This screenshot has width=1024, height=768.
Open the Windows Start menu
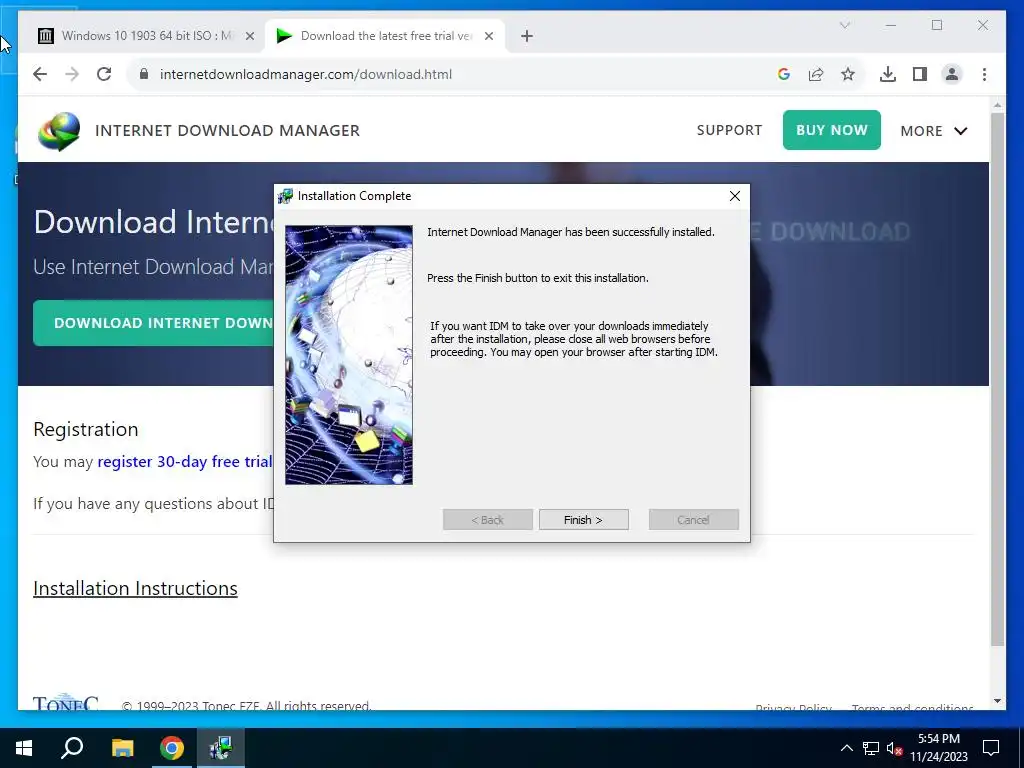24,748
